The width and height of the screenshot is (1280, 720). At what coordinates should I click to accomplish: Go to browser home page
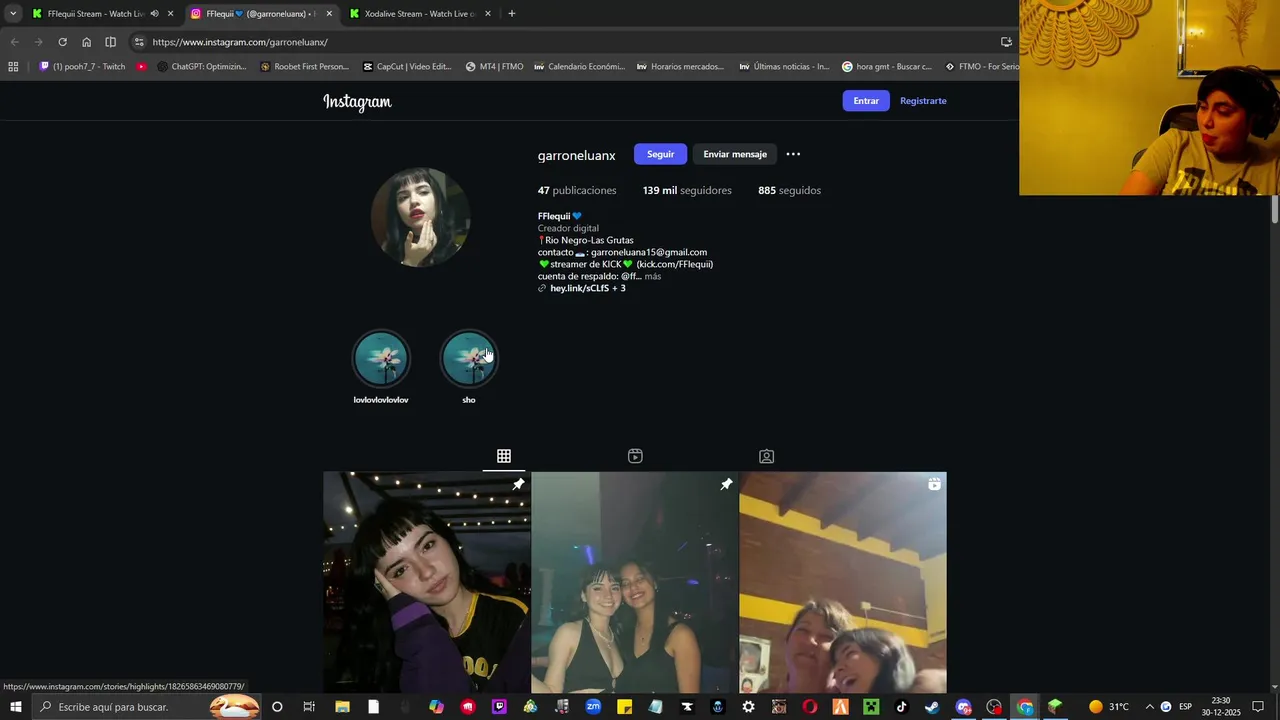pos(86,42)
